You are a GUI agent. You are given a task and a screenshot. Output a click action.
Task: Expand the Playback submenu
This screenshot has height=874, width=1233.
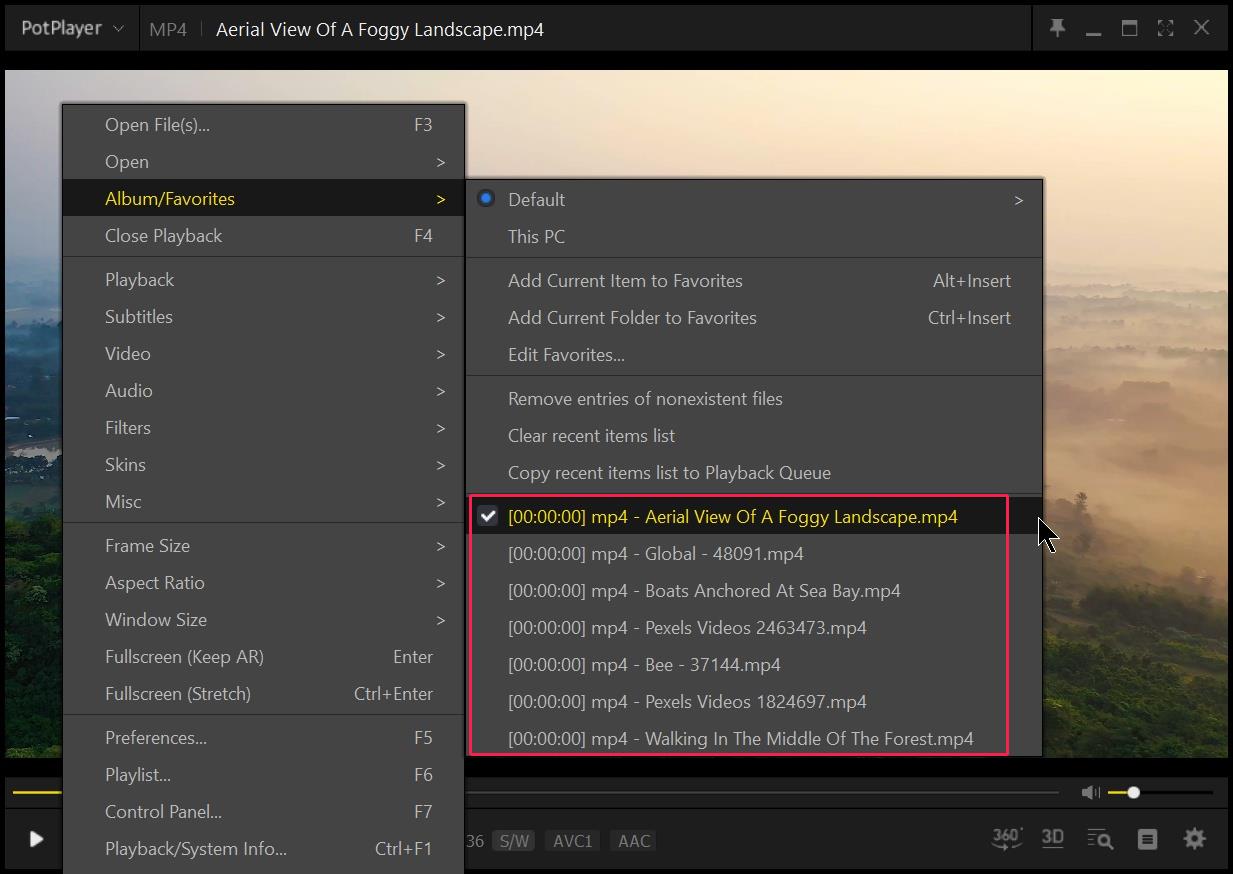coord(139,279)
